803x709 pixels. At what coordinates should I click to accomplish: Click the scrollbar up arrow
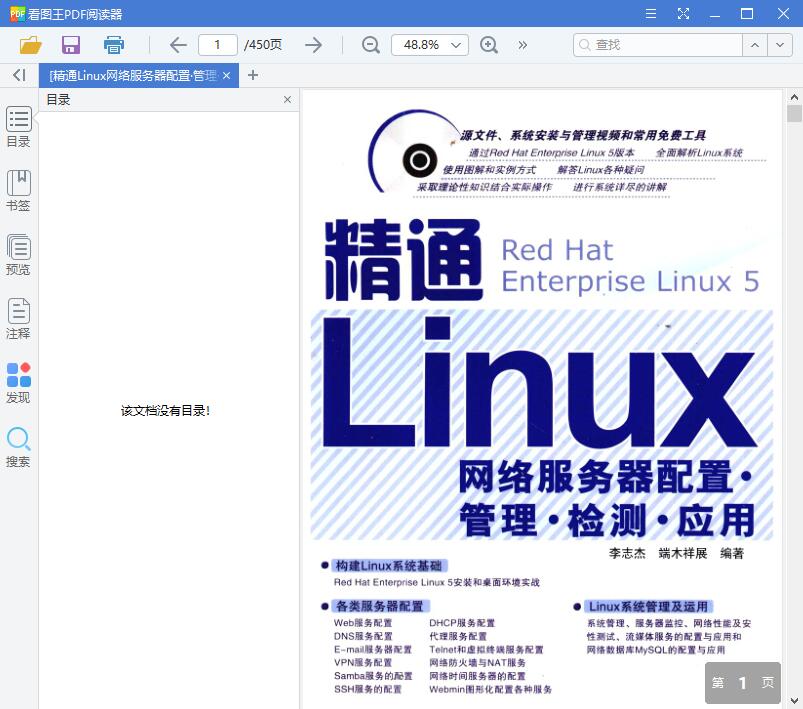794,97
